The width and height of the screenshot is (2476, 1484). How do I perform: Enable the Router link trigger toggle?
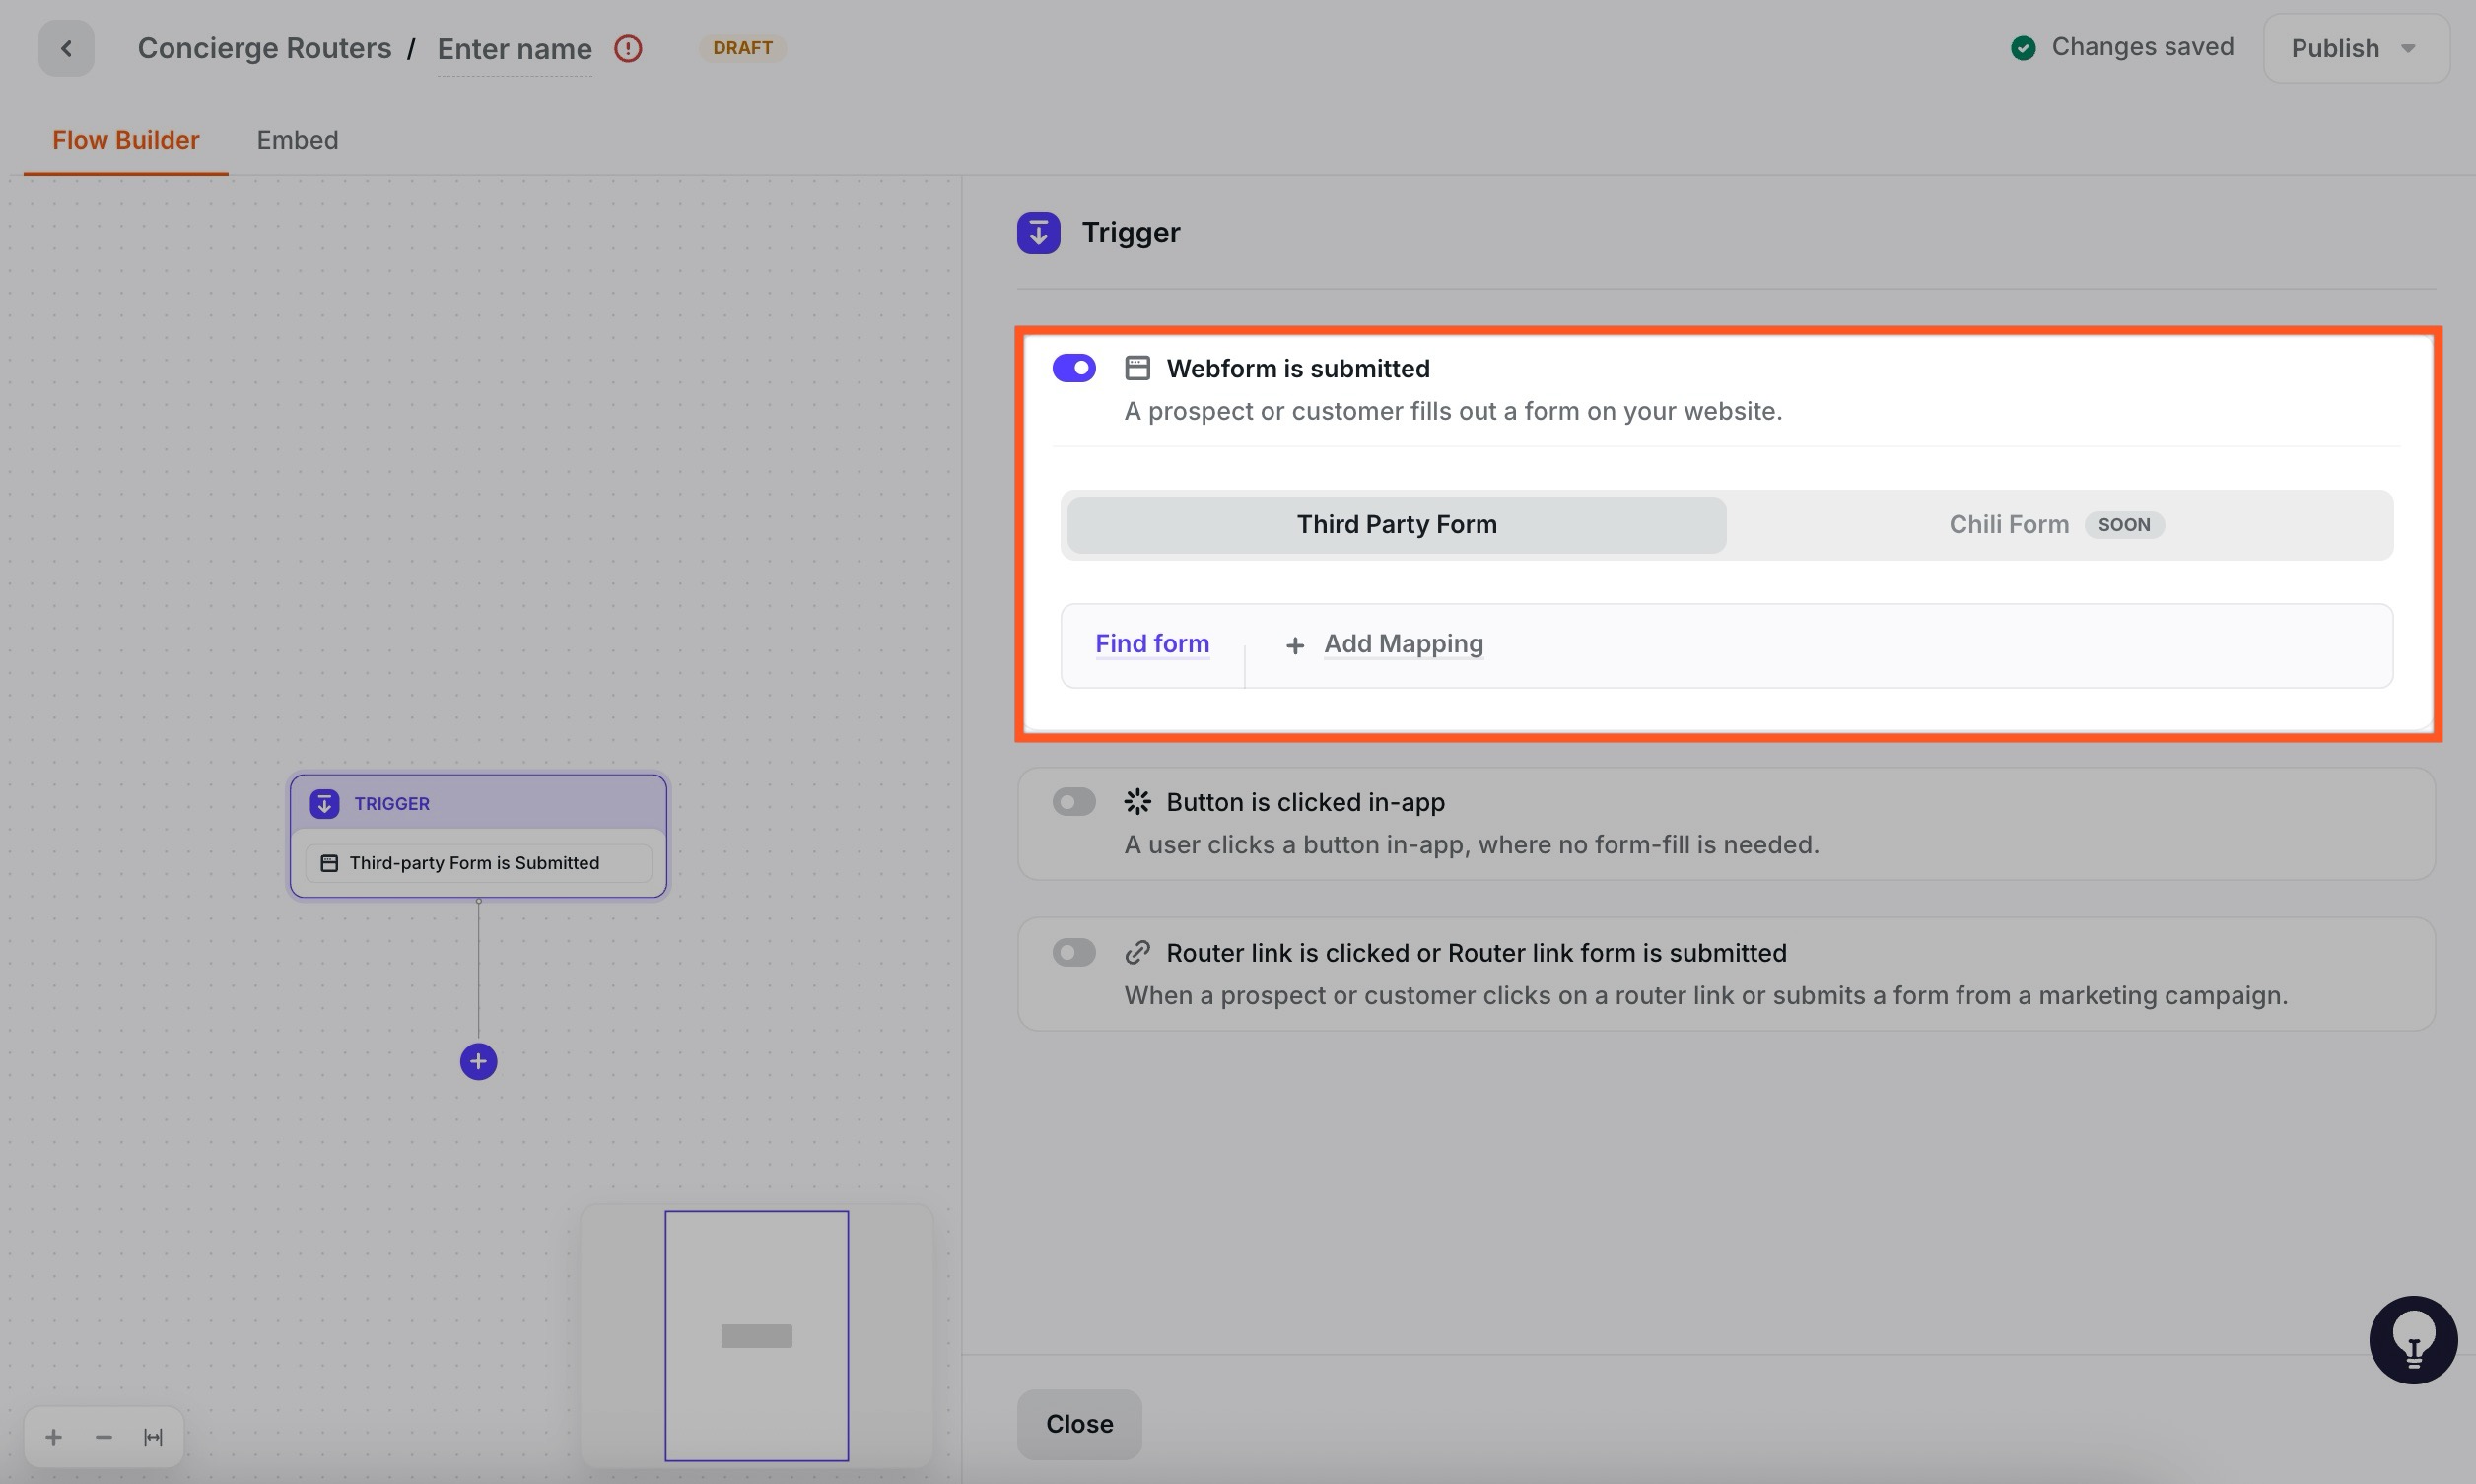[x=1074, y=953]
